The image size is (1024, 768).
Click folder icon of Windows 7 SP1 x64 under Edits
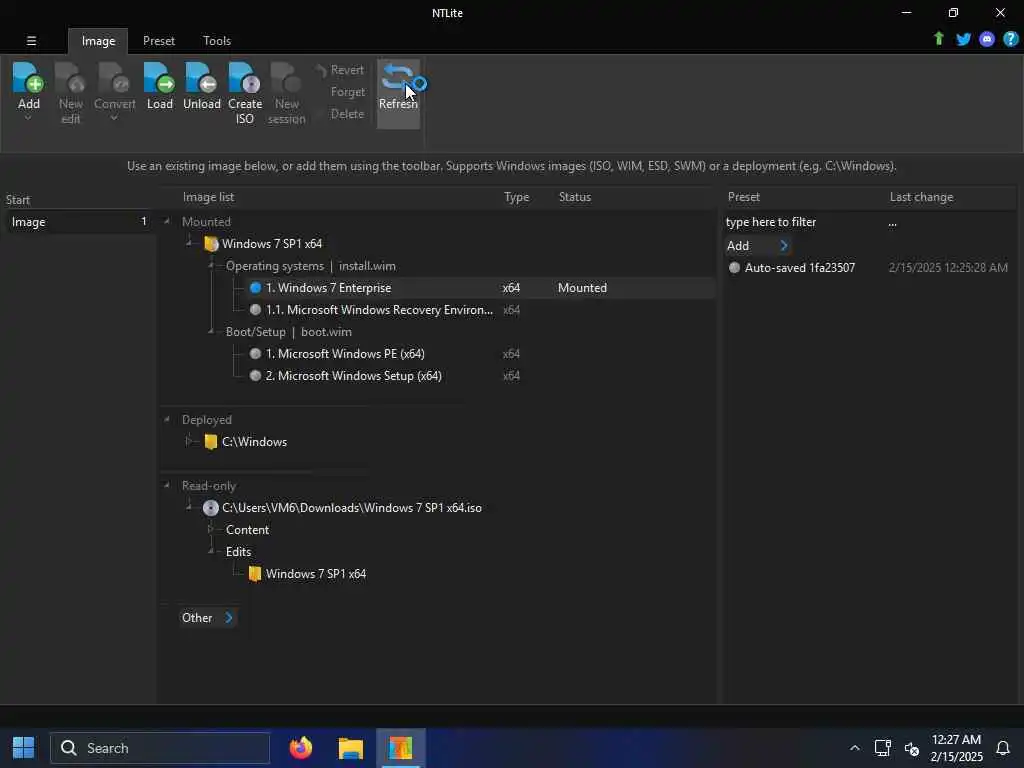(x=255, y=574)
